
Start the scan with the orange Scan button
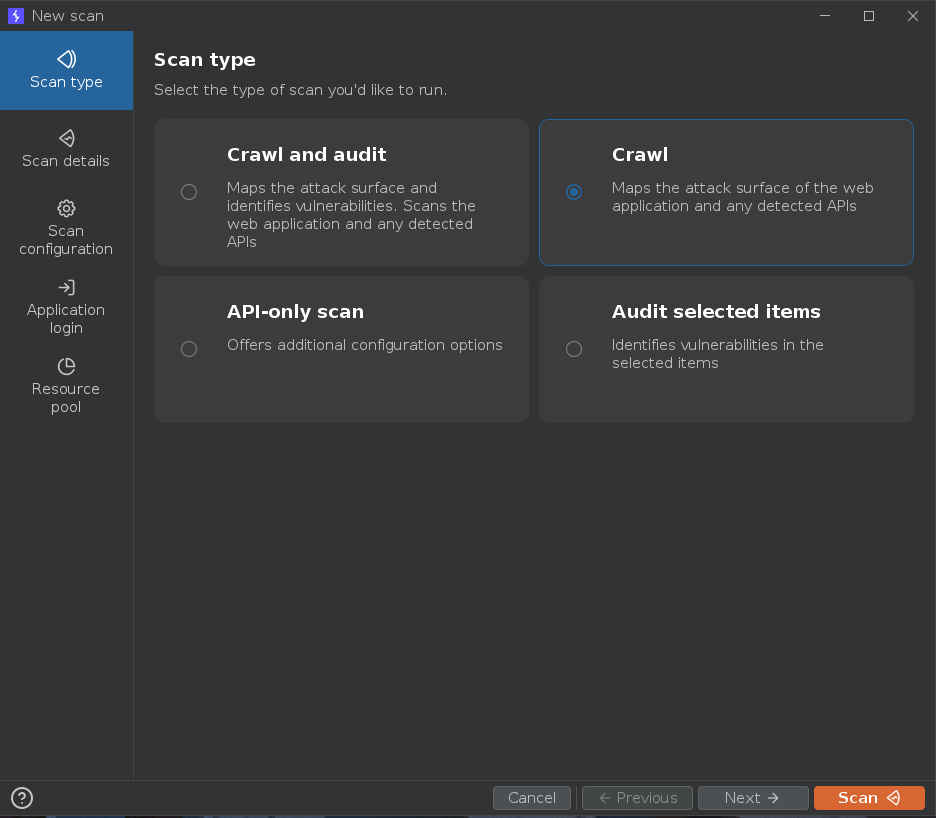click(869, 798)
